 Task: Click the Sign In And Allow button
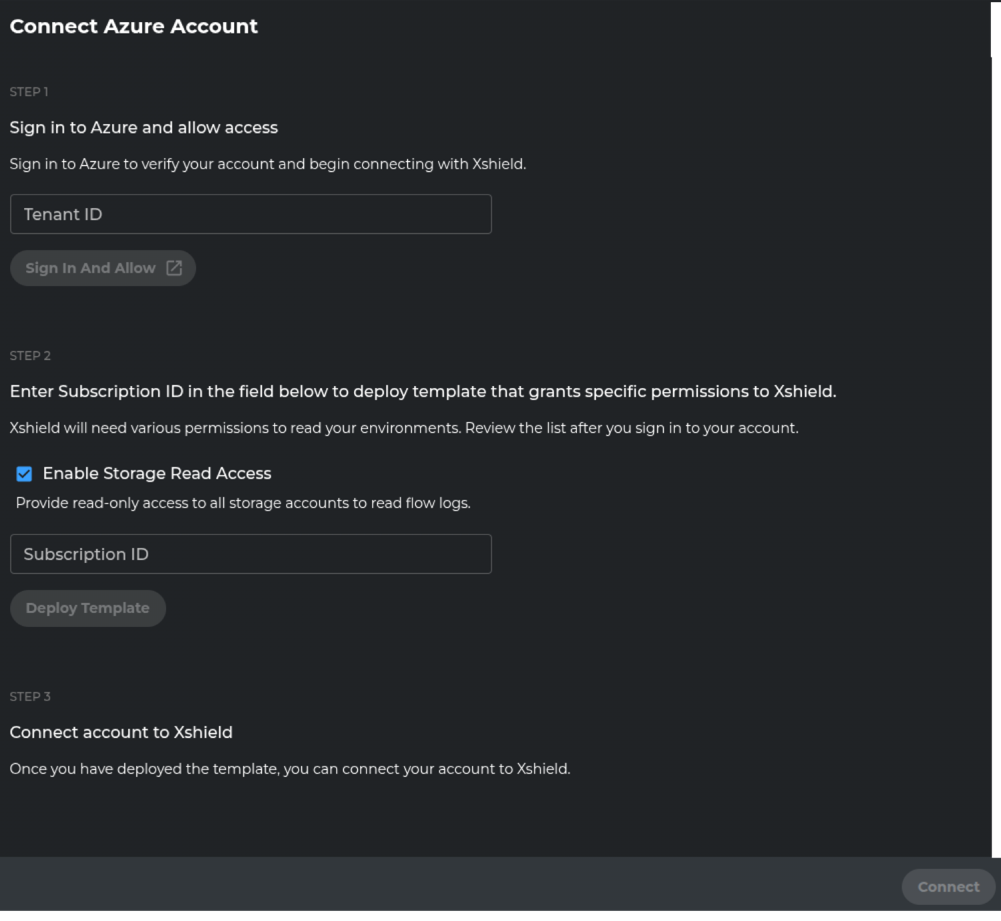[102, 267]
